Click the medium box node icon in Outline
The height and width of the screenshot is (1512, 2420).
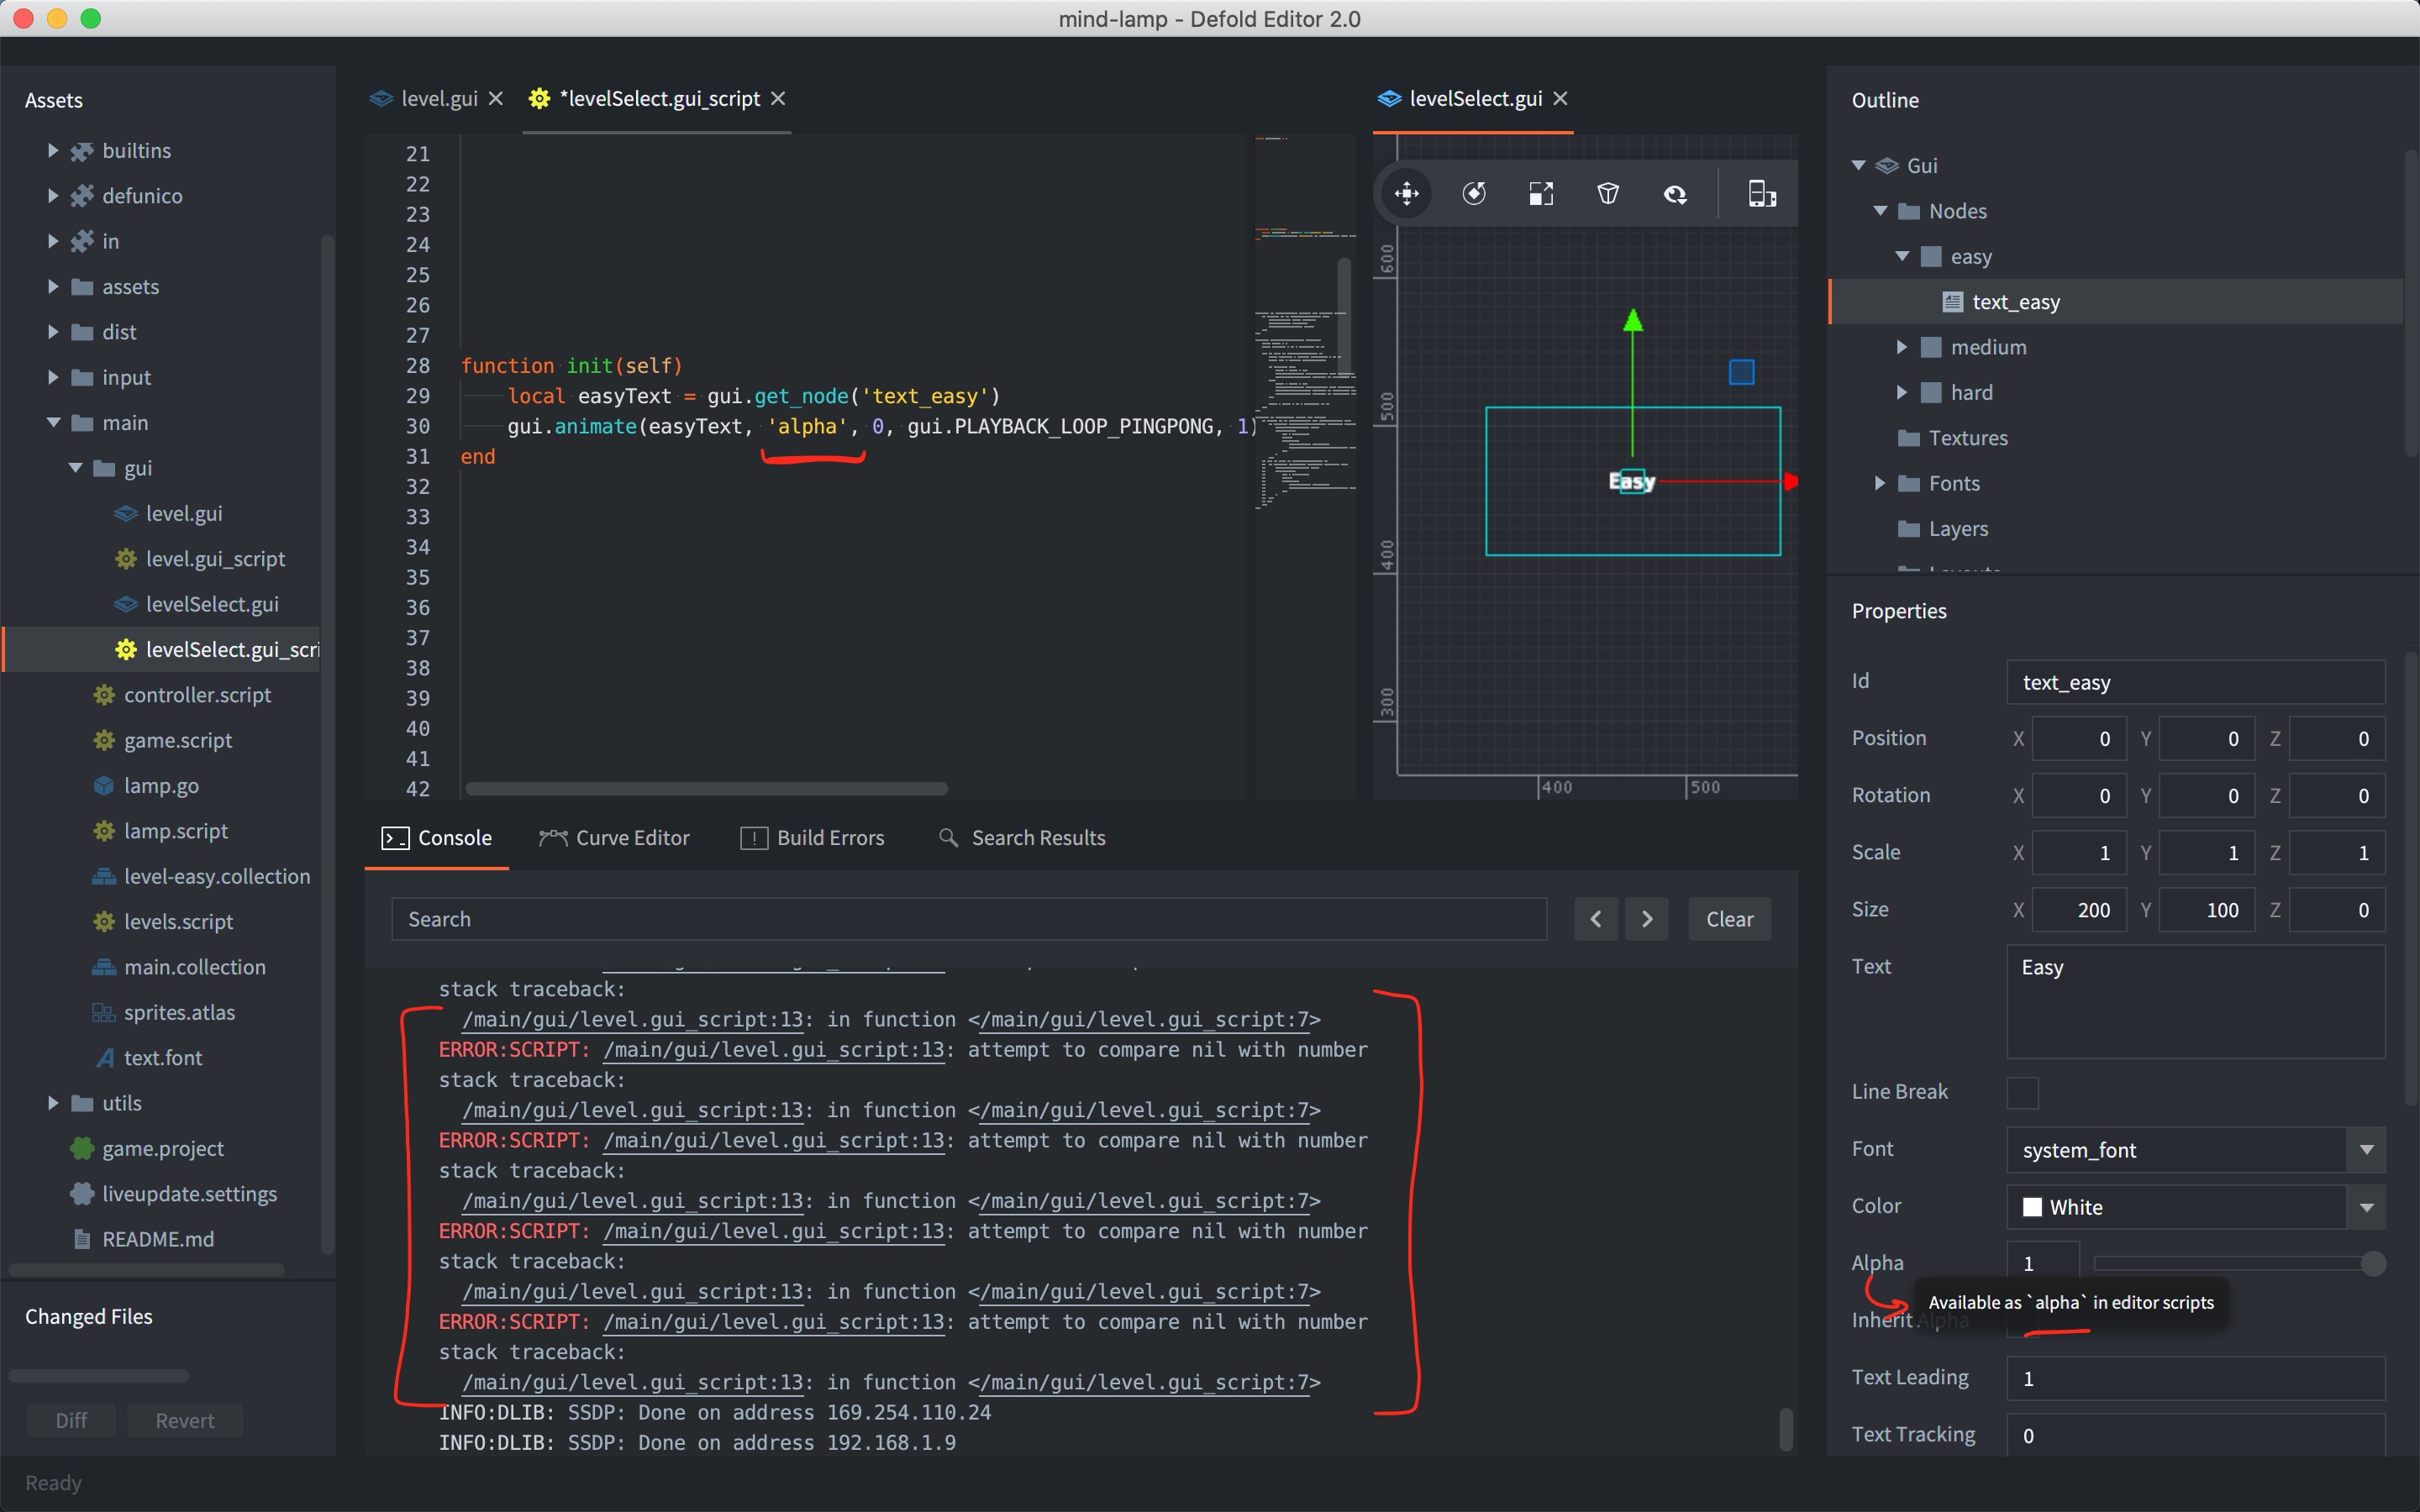click(1931, 347)
